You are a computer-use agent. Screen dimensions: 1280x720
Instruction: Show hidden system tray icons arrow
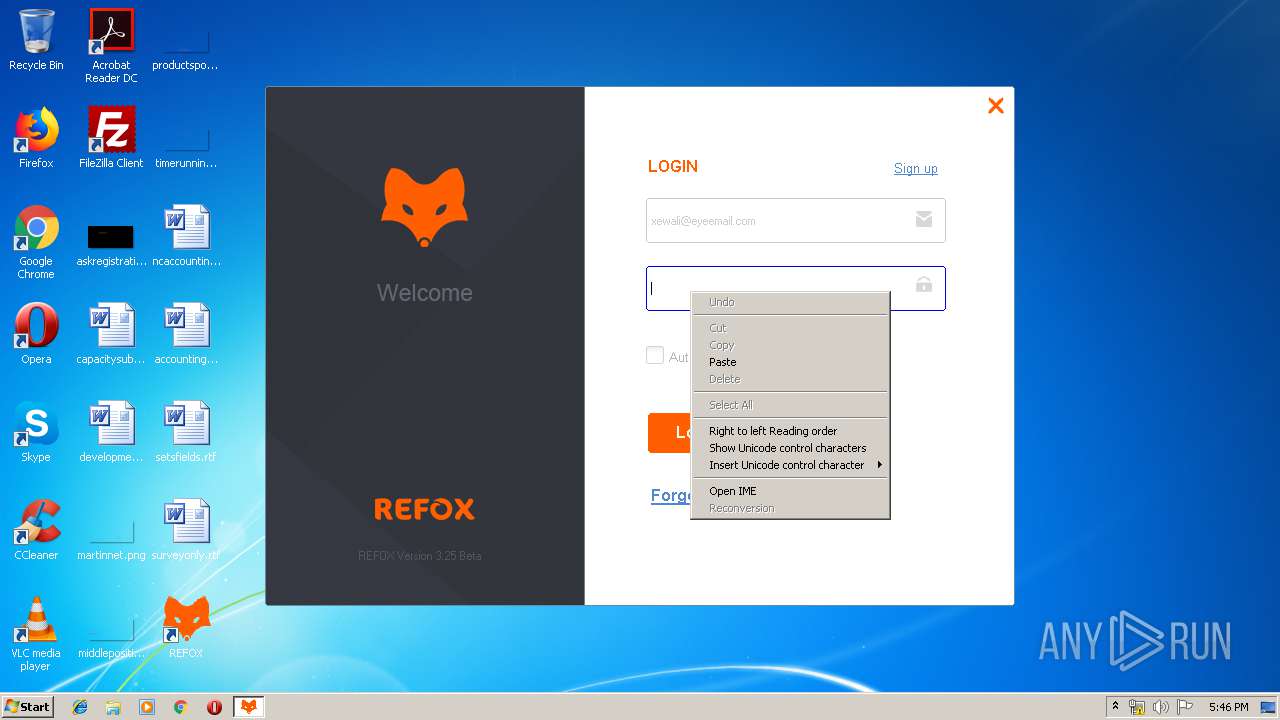(x=1115, y=706)
